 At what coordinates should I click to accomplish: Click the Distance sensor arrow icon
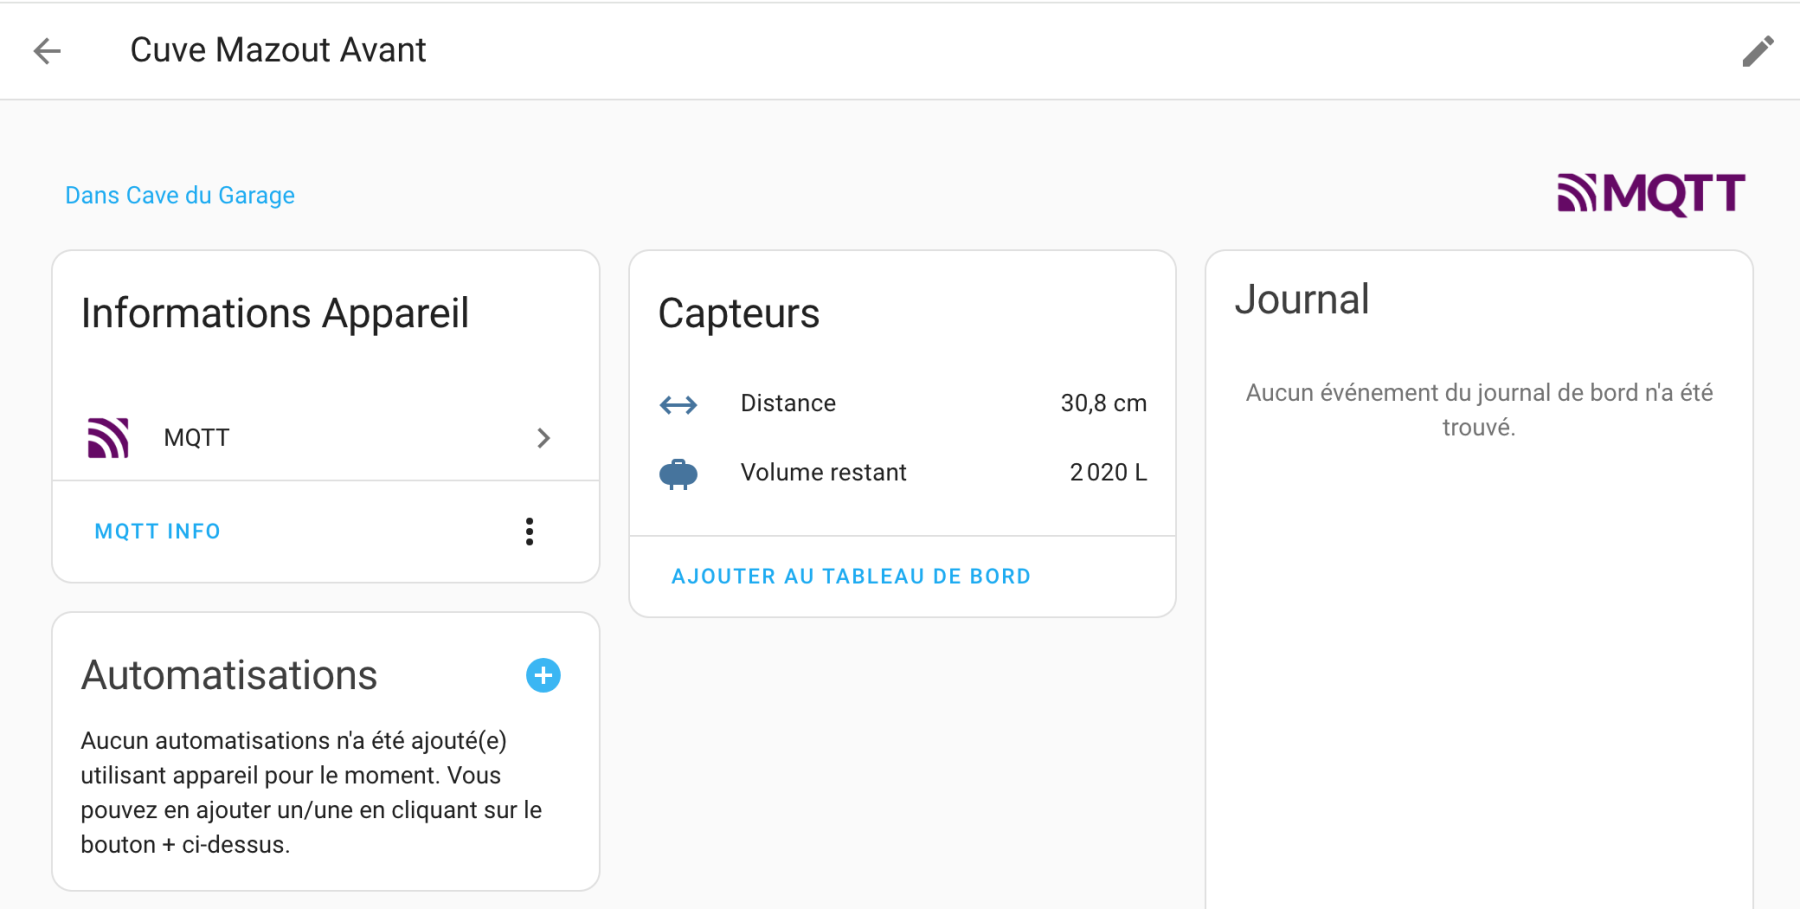(679, 404)
